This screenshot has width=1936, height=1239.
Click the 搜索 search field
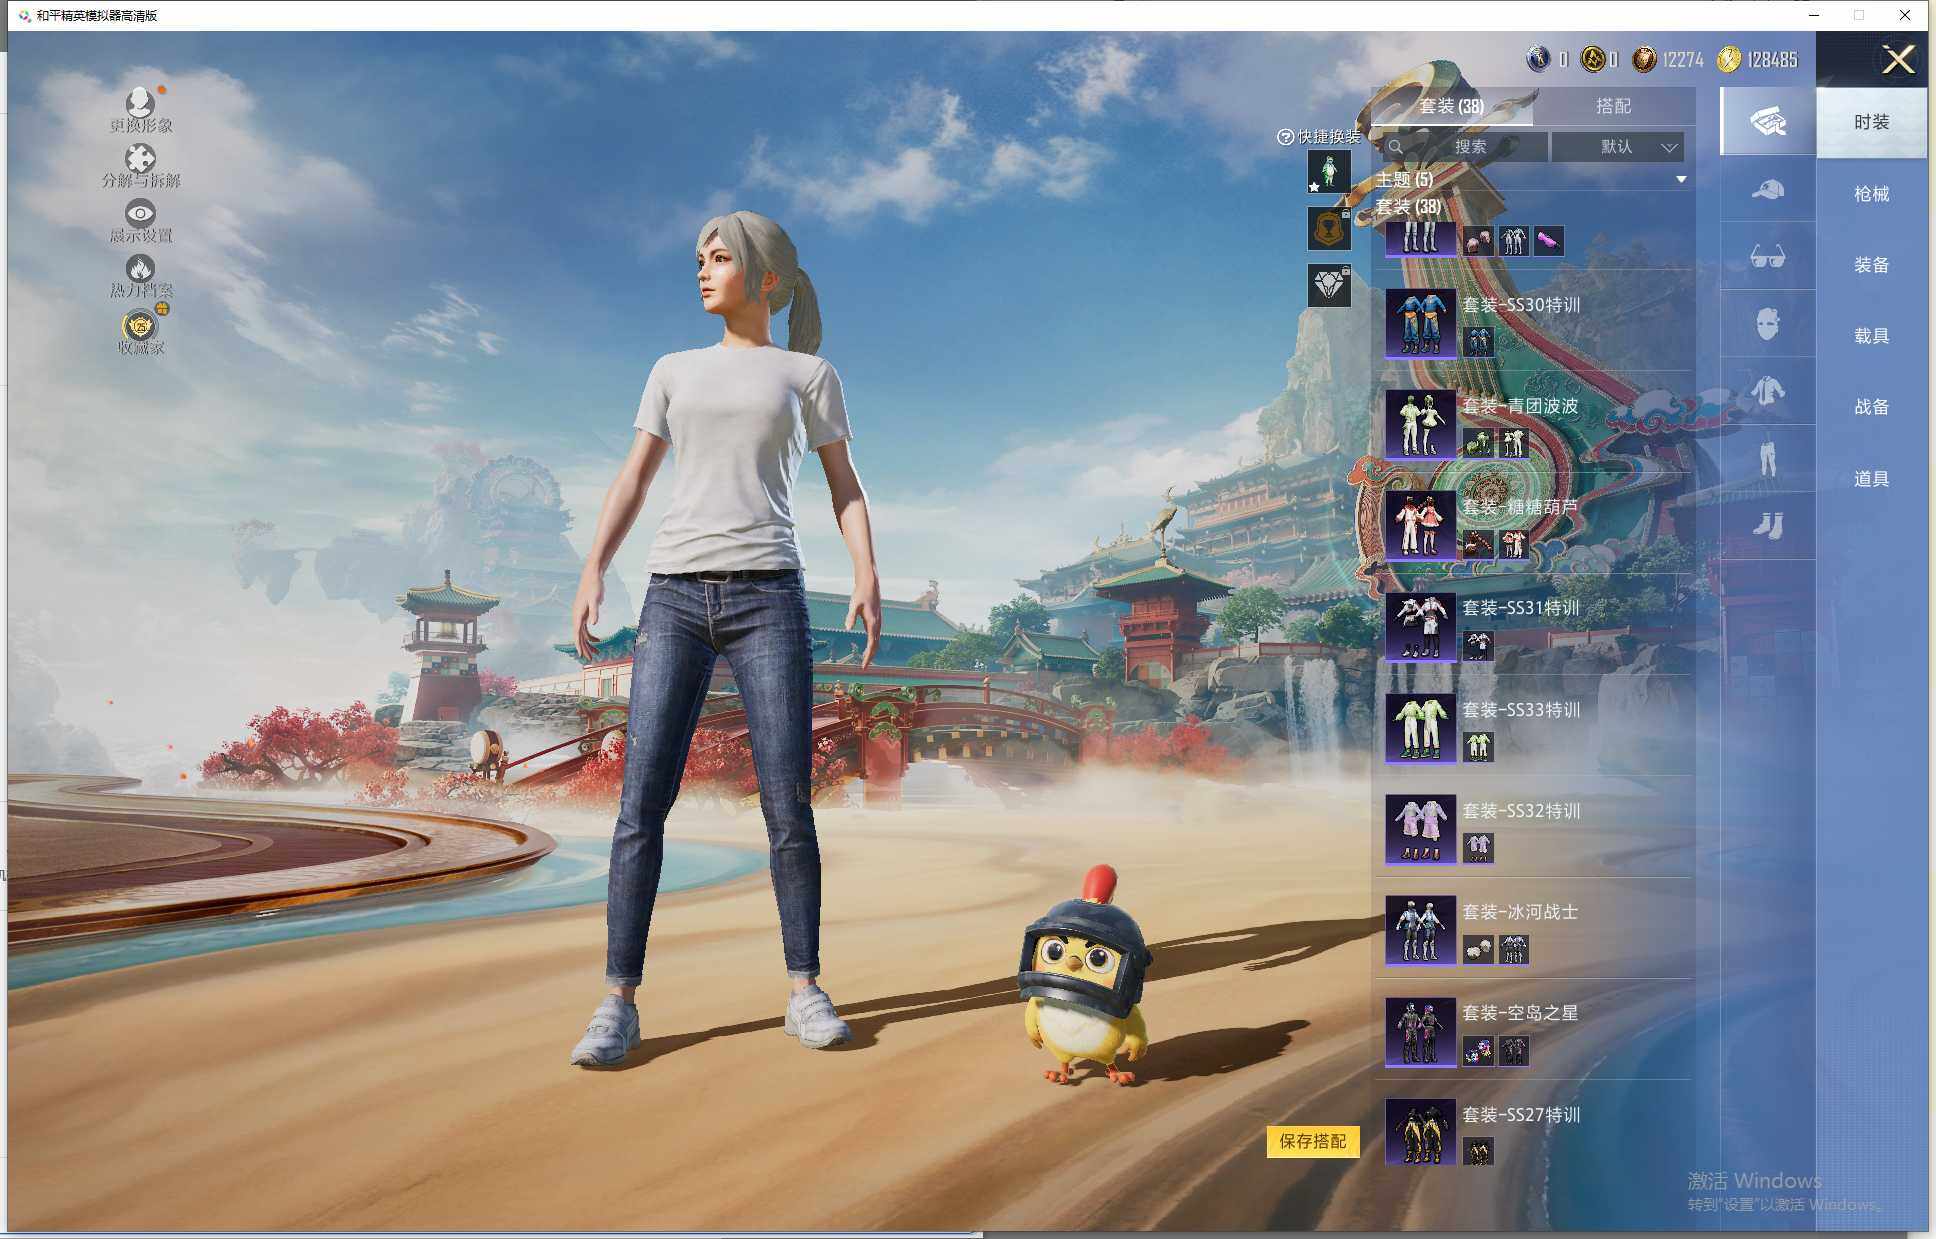[1468, 147]
